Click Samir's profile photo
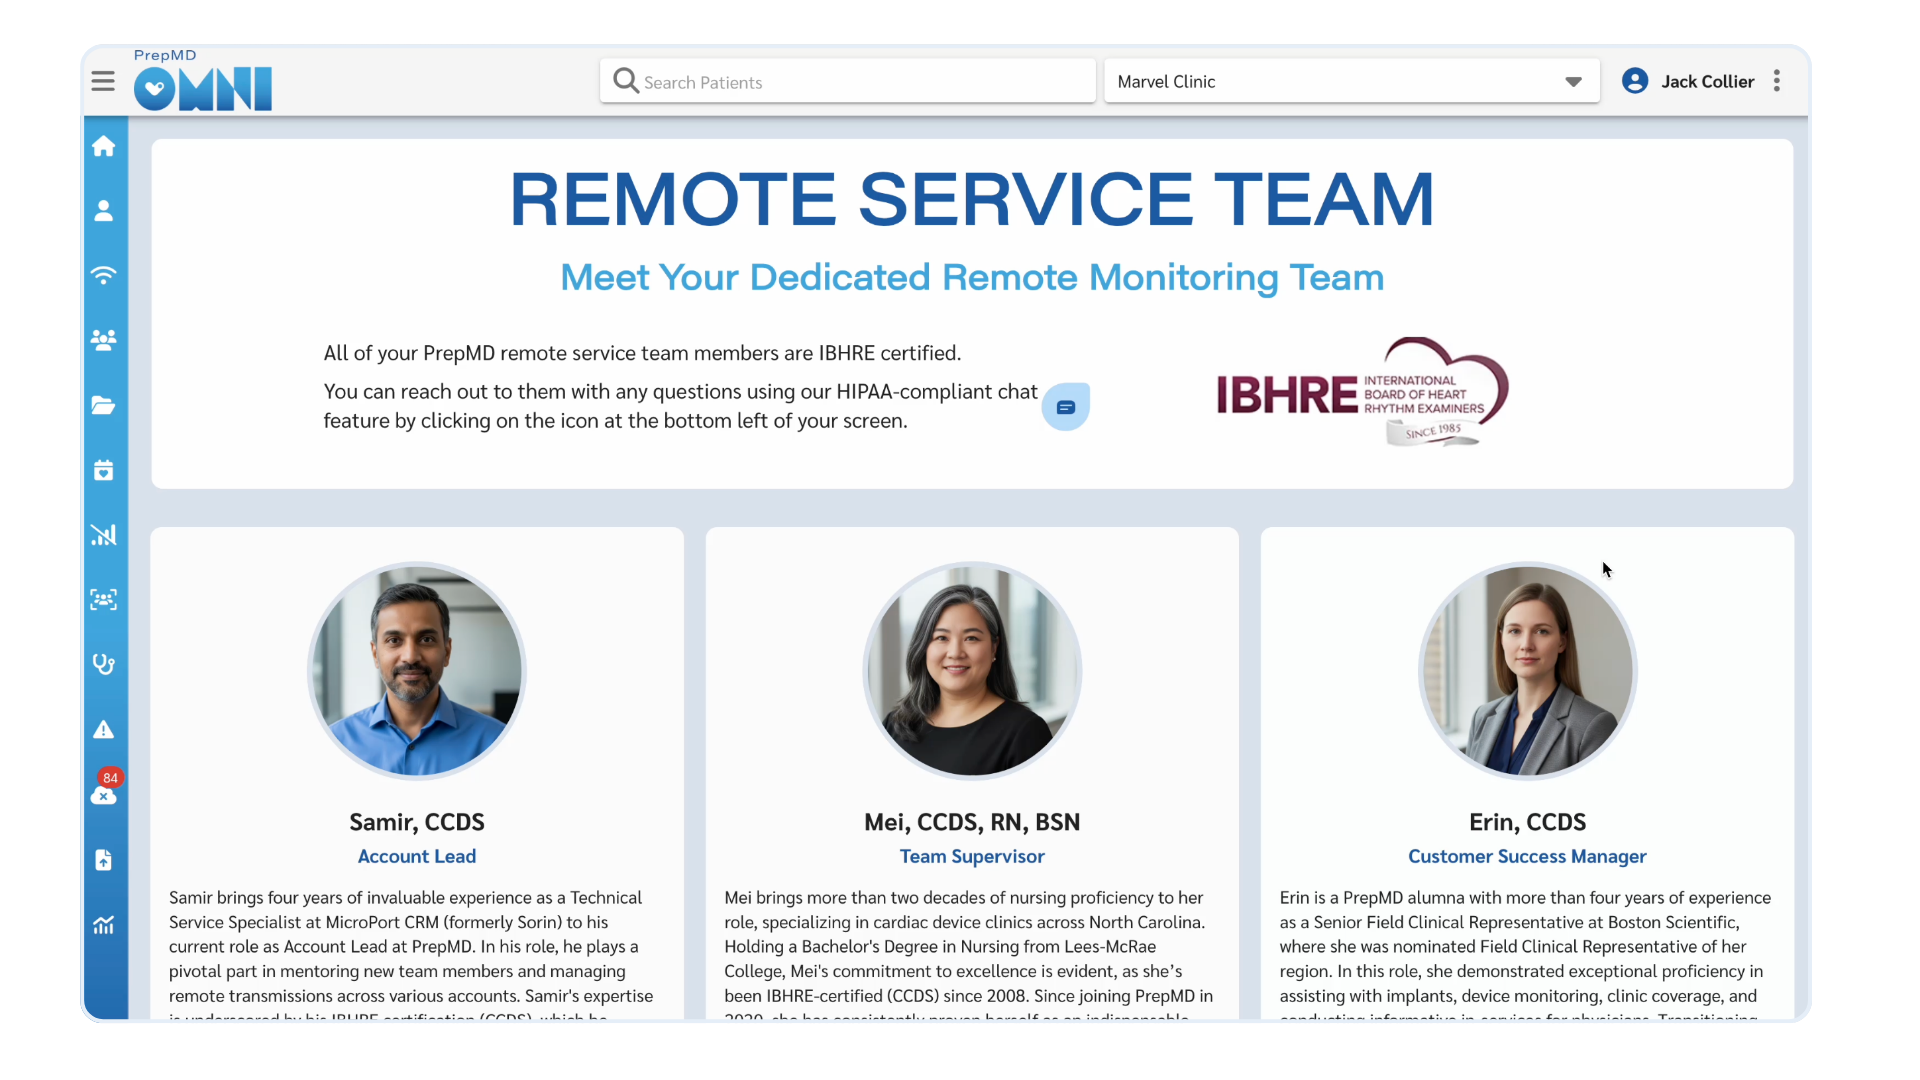The height and width of the screenshot is (1080, 1920). pyautogui.click(x=417, y=670)
